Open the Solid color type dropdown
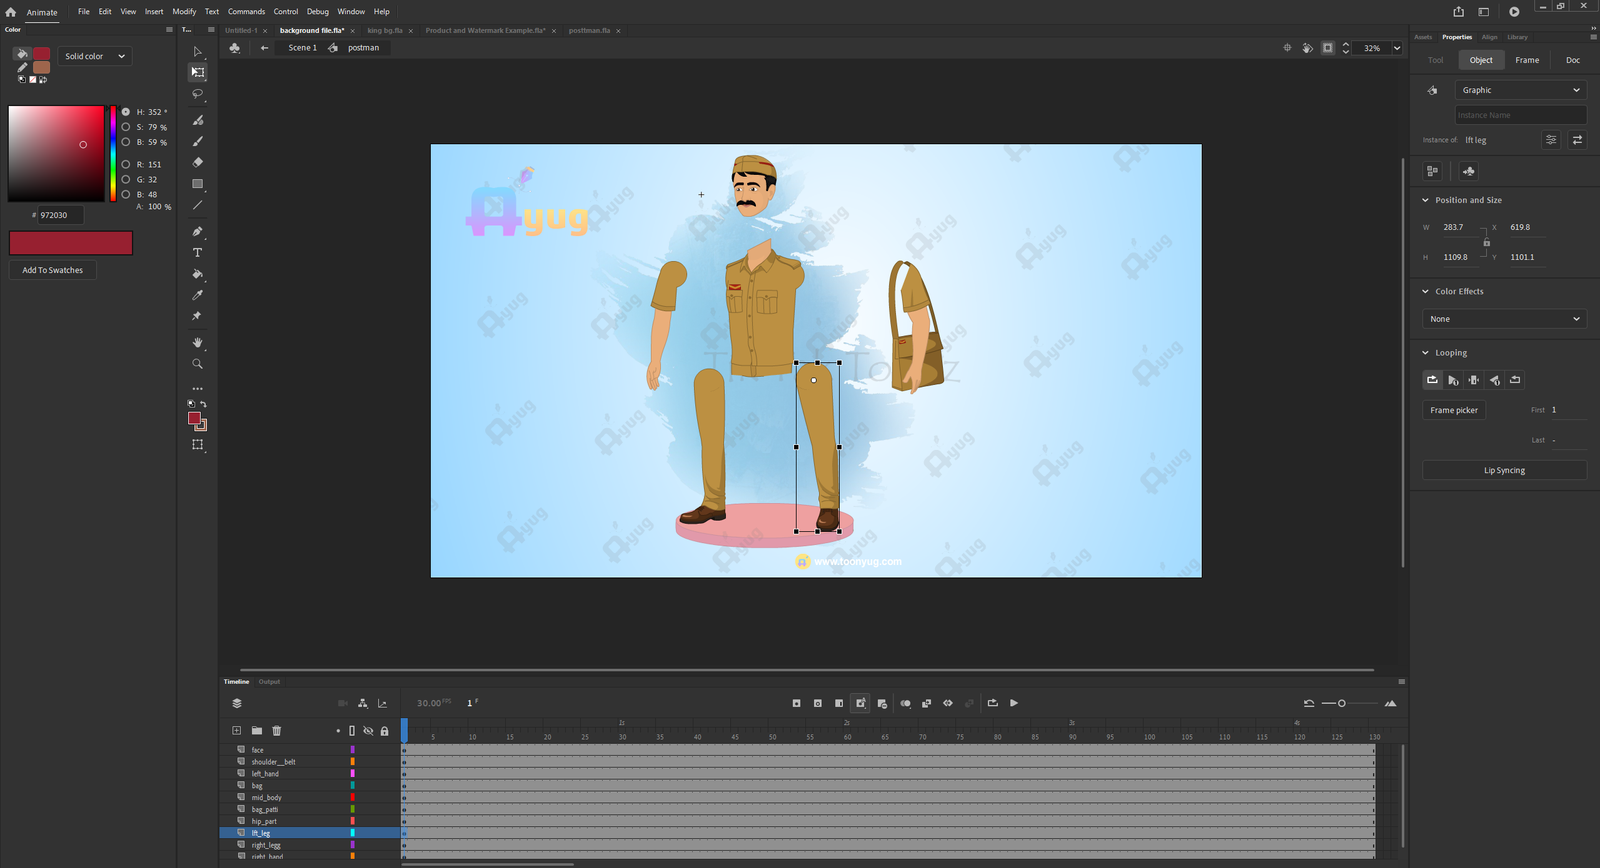1600x868 pixels. tap(95, 56)
